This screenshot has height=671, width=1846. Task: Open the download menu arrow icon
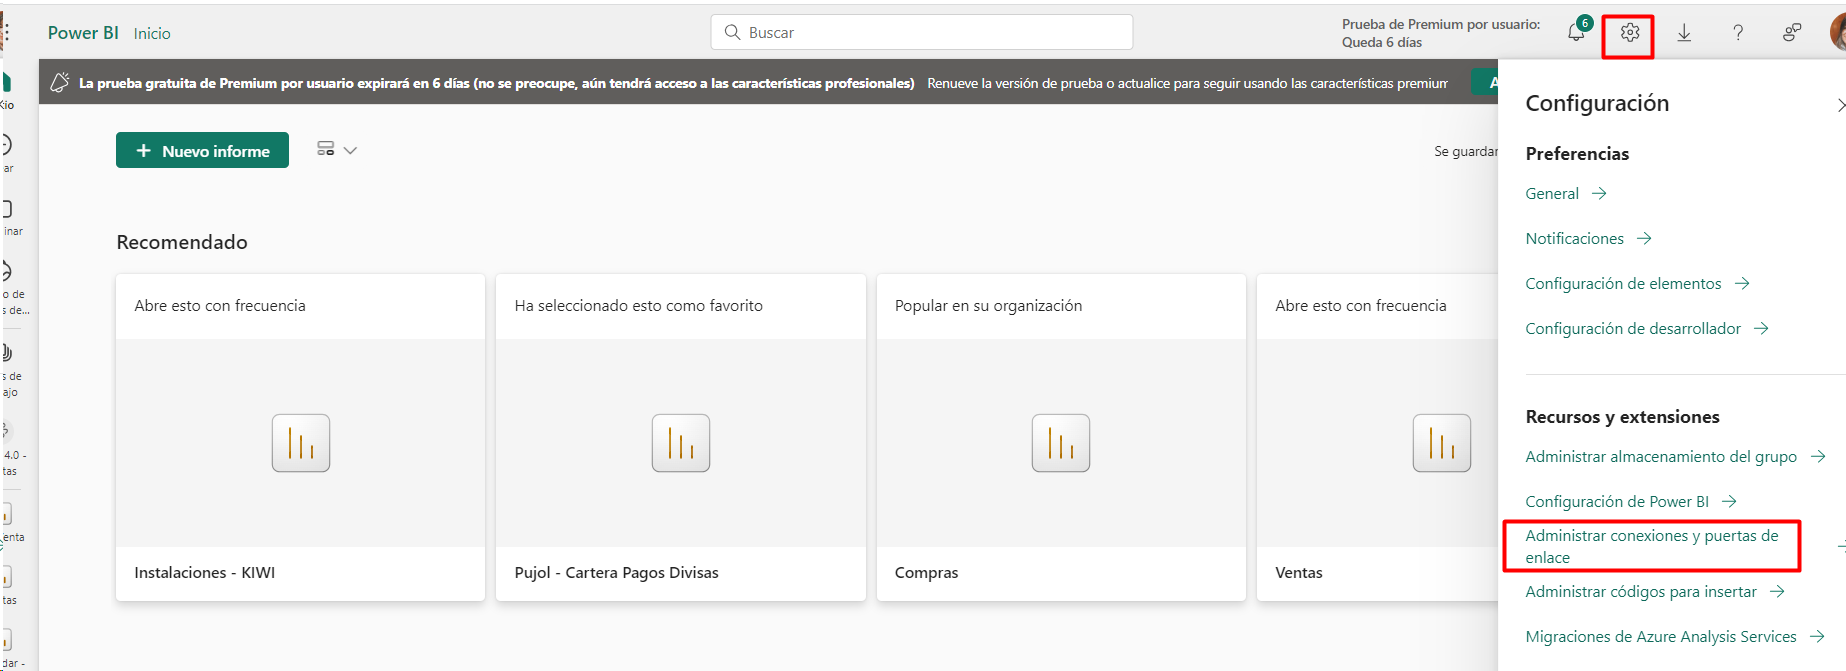(1684, 33)
